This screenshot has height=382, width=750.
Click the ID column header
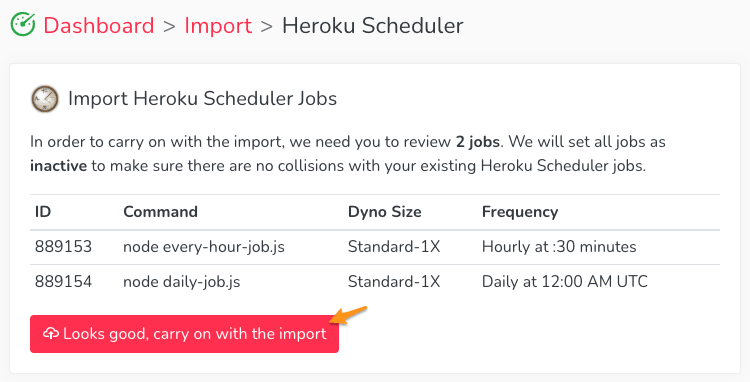[43, 211]
